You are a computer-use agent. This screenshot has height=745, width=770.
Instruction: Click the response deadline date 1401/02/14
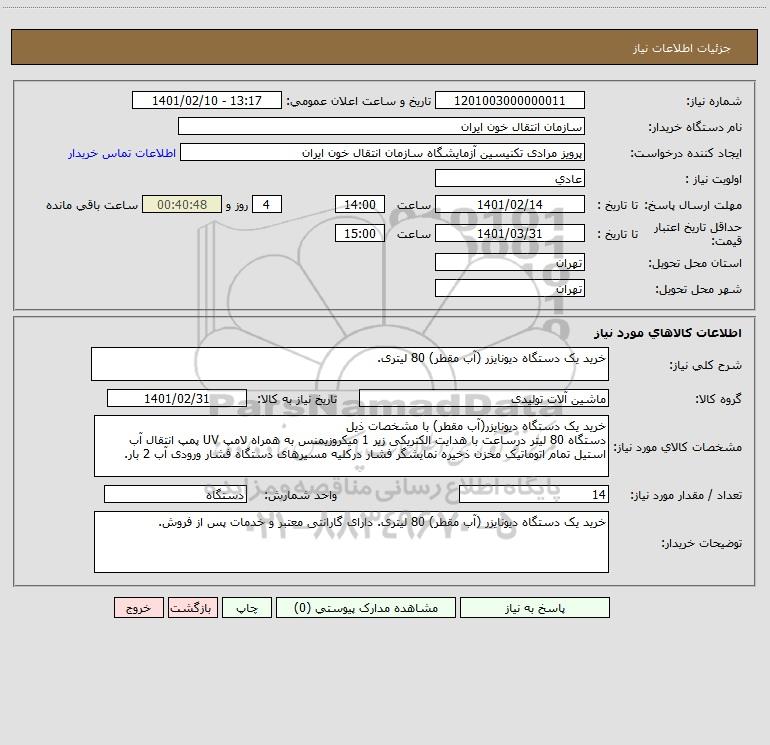(x=510, y=204)
